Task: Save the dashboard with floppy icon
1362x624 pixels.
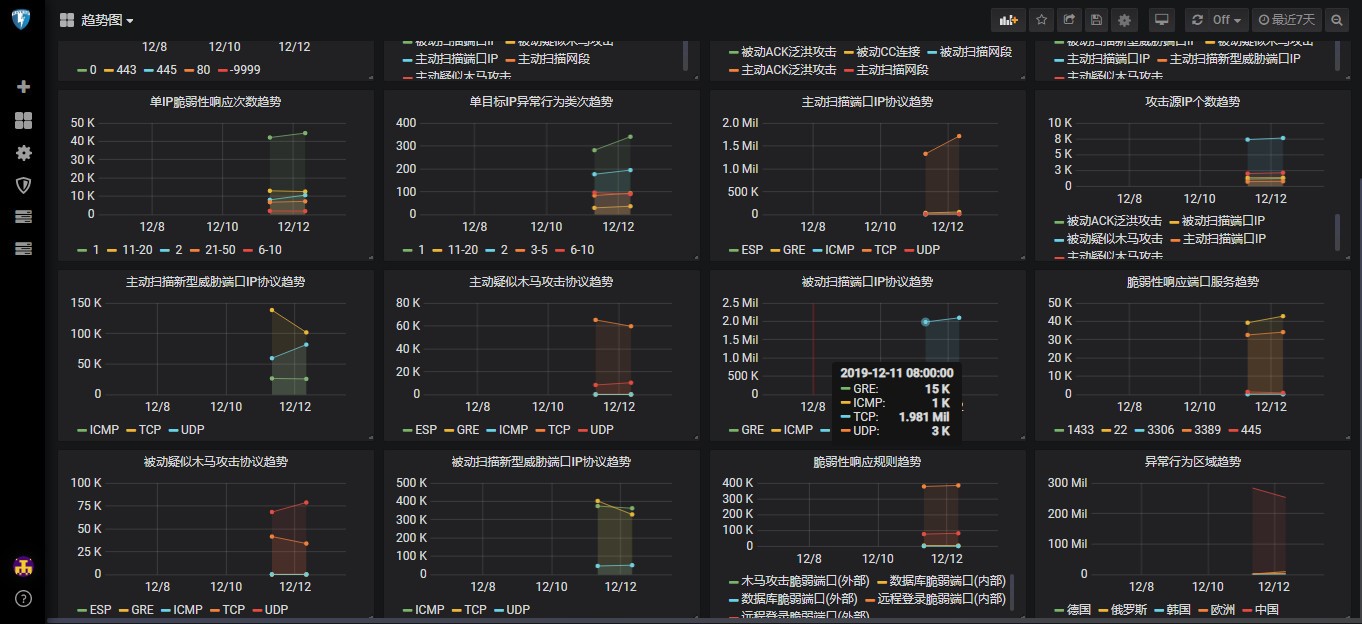Action: tap(1097, 20)
